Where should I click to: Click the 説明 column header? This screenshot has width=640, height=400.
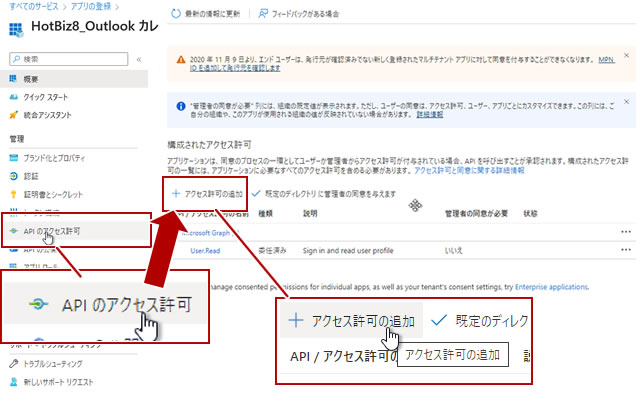pos(310,213)
